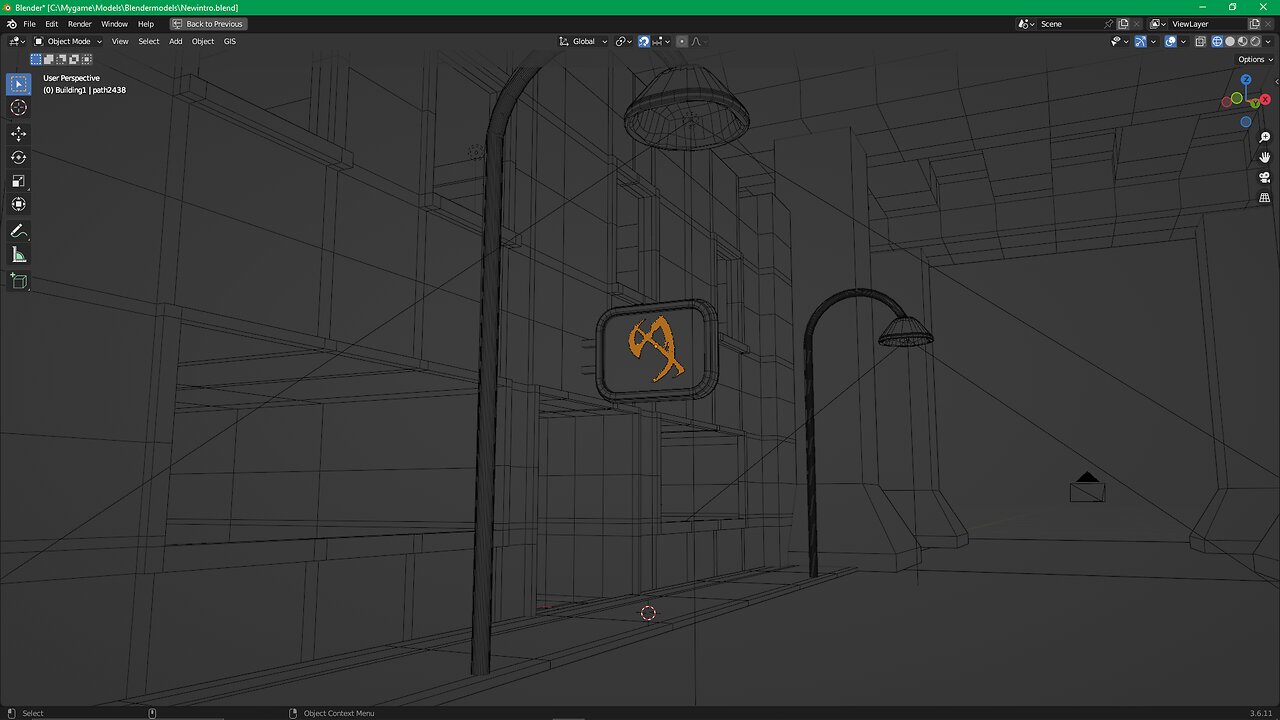Click the Pan view hand icon
The height and width of the screenshot is (720, 1280).
(x=1265, y=157)
